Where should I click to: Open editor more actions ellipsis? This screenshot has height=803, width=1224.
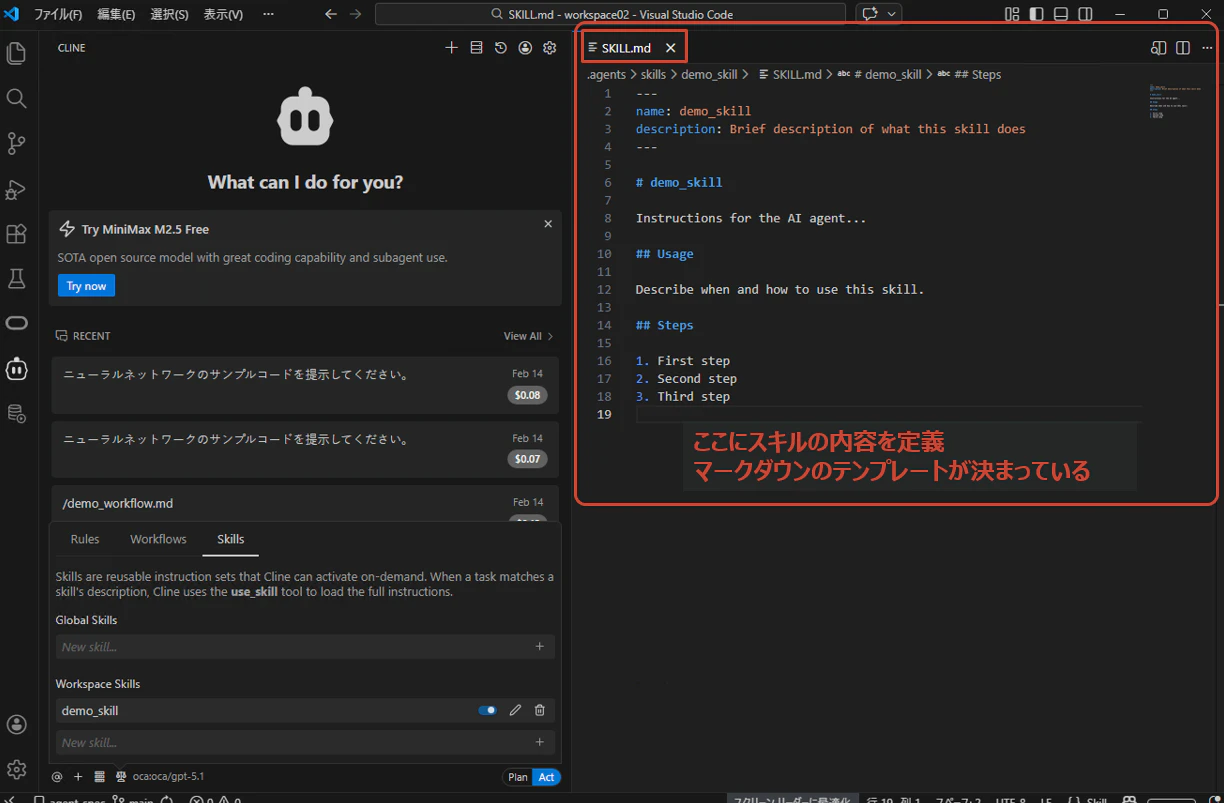[1207, 48]
